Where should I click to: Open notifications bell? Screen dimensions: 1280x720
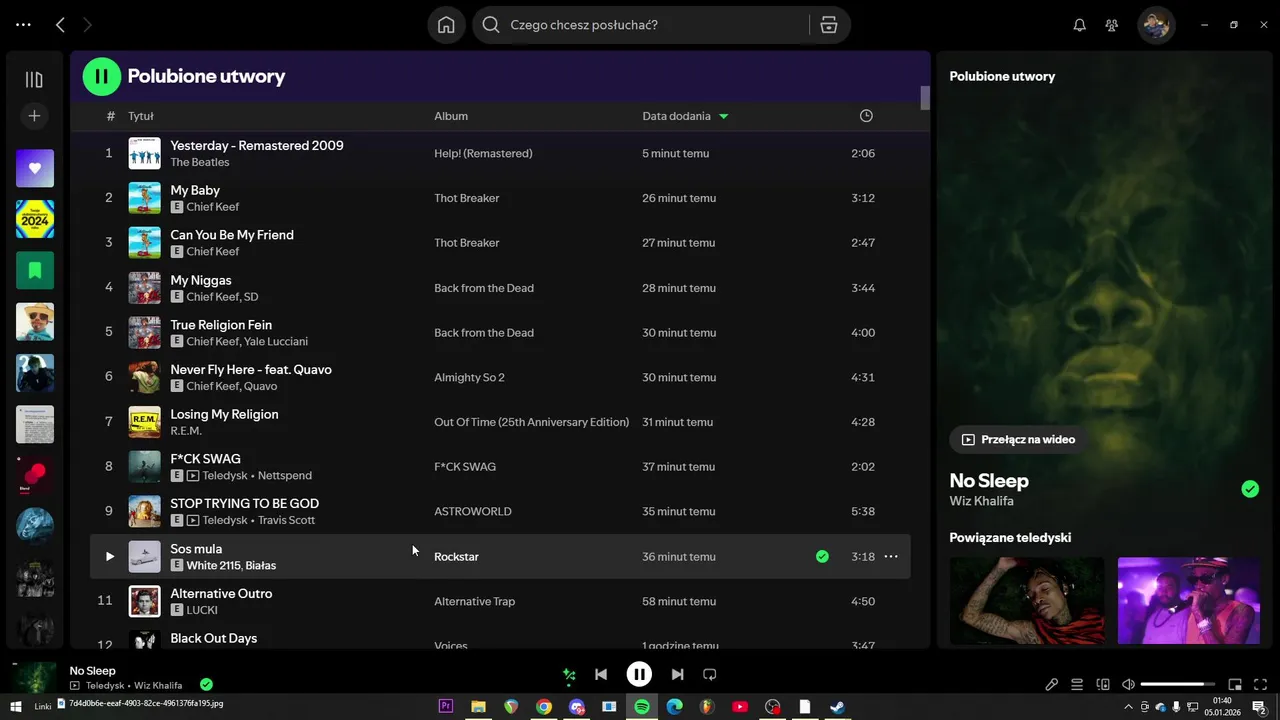[x=1079, y=25]
